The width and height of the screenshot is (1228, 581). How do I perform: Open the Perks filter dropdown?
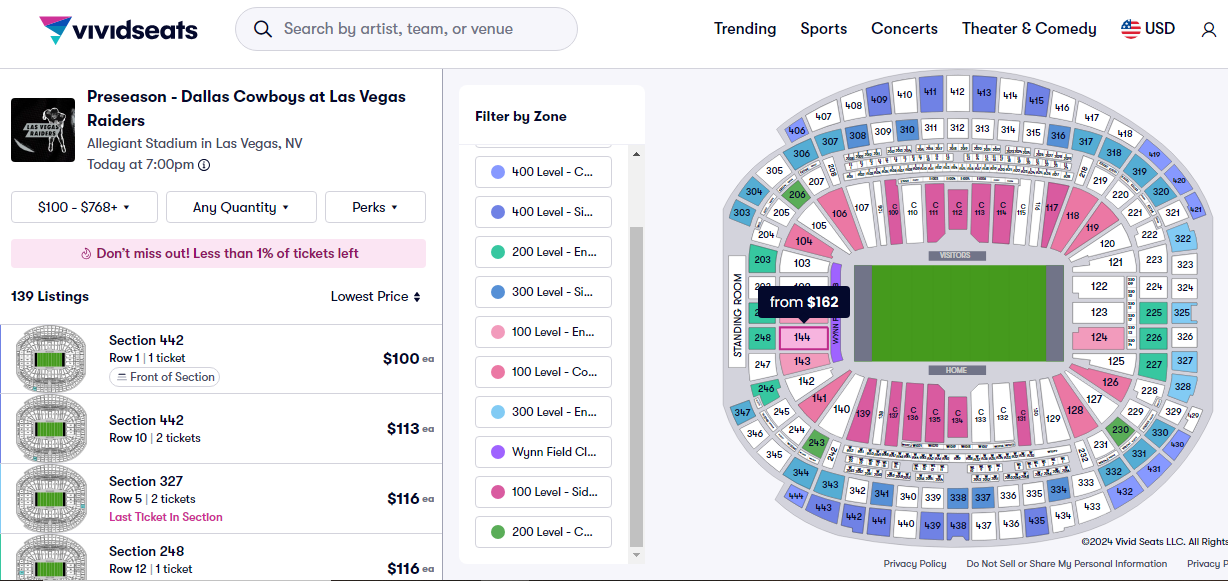[x=375, y=207]
